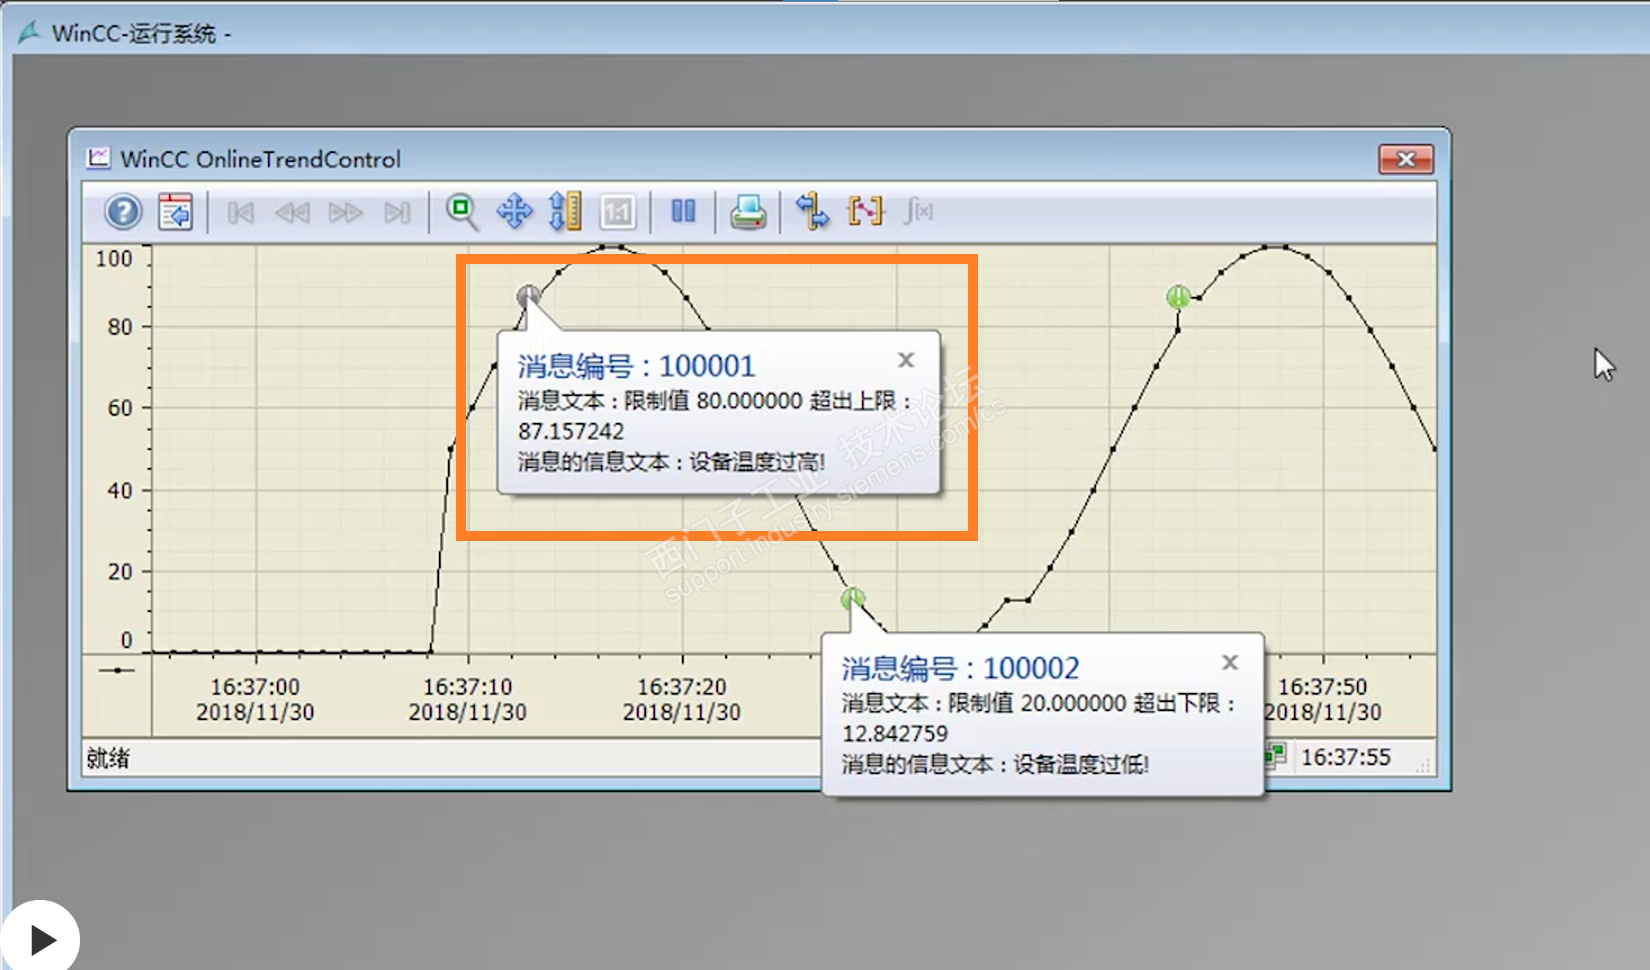Close the message 100002 tooltip
1650x970 pixels.
click(1230, 662)
